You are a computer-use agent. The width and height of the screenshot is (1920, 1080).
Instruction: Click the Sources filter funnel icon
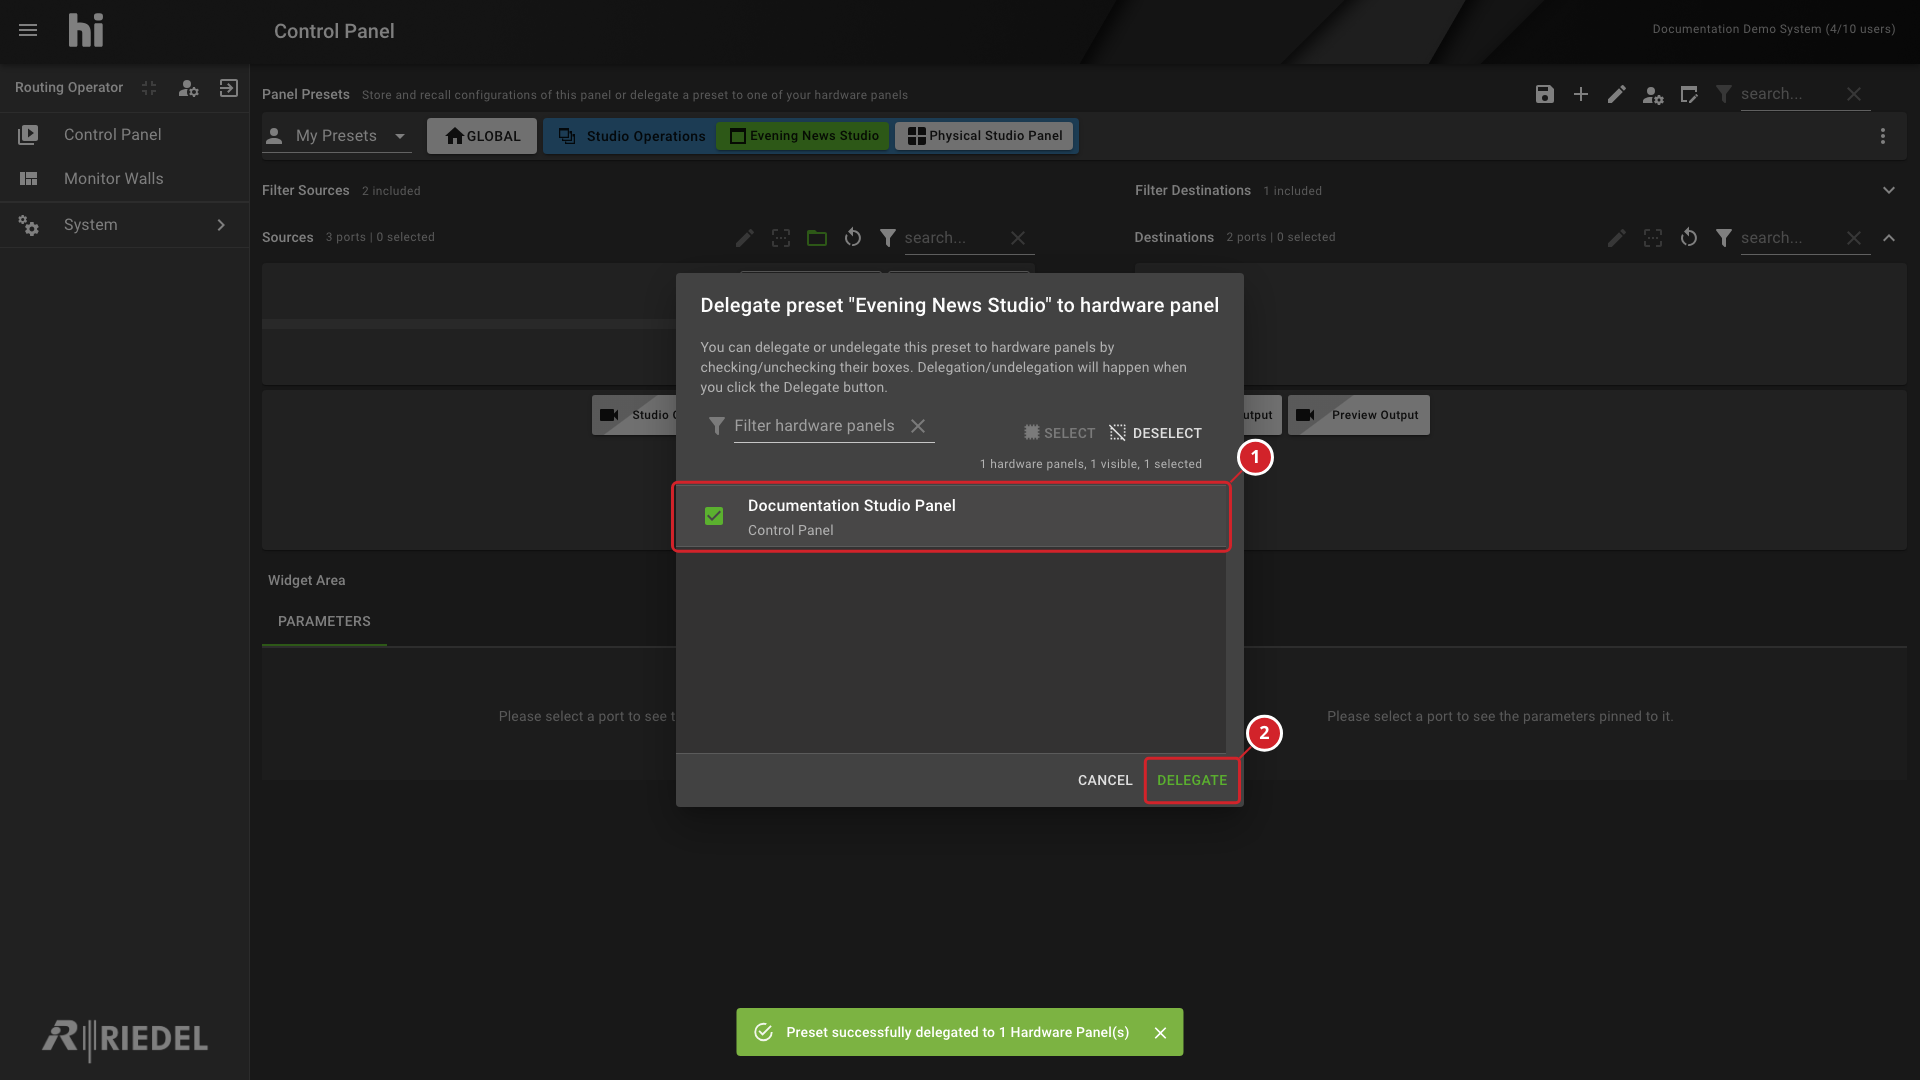(x=888, y=238)
